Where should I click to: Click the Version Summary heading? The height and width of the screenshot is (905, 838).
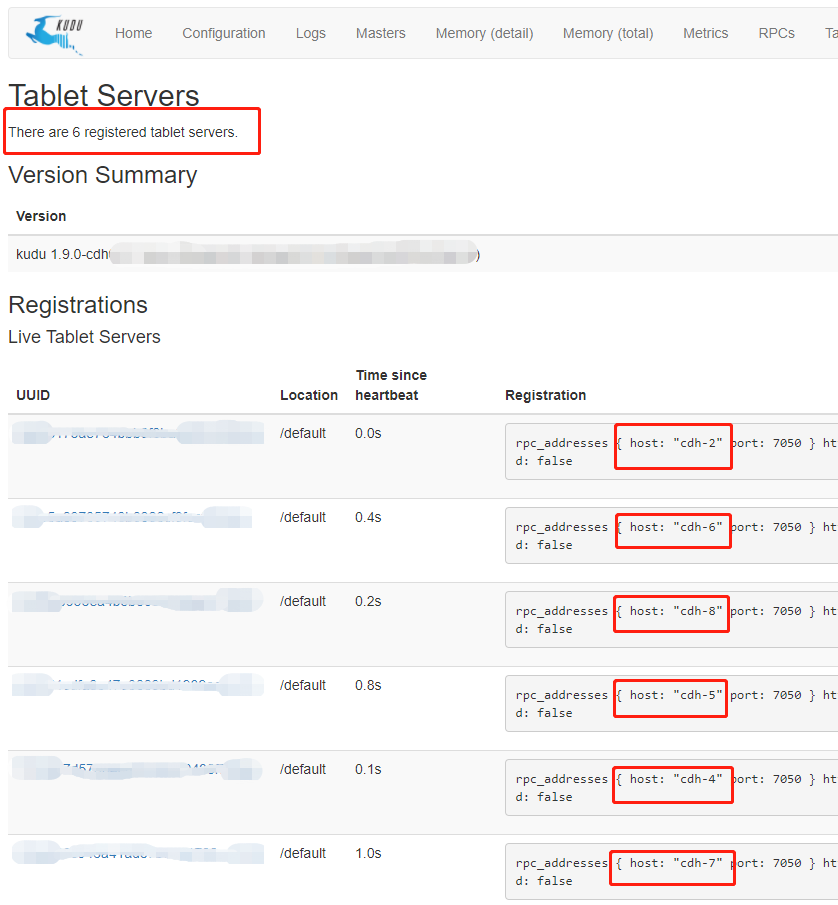[103, 175]
